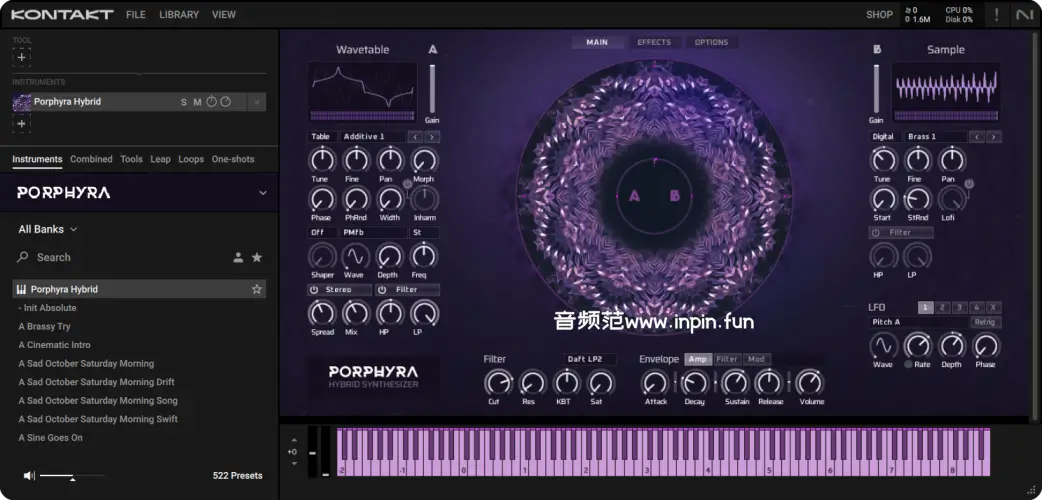This screenshot has height=500, width=1042.
Task: Open the All Banks dropdown
Action: 47,229
